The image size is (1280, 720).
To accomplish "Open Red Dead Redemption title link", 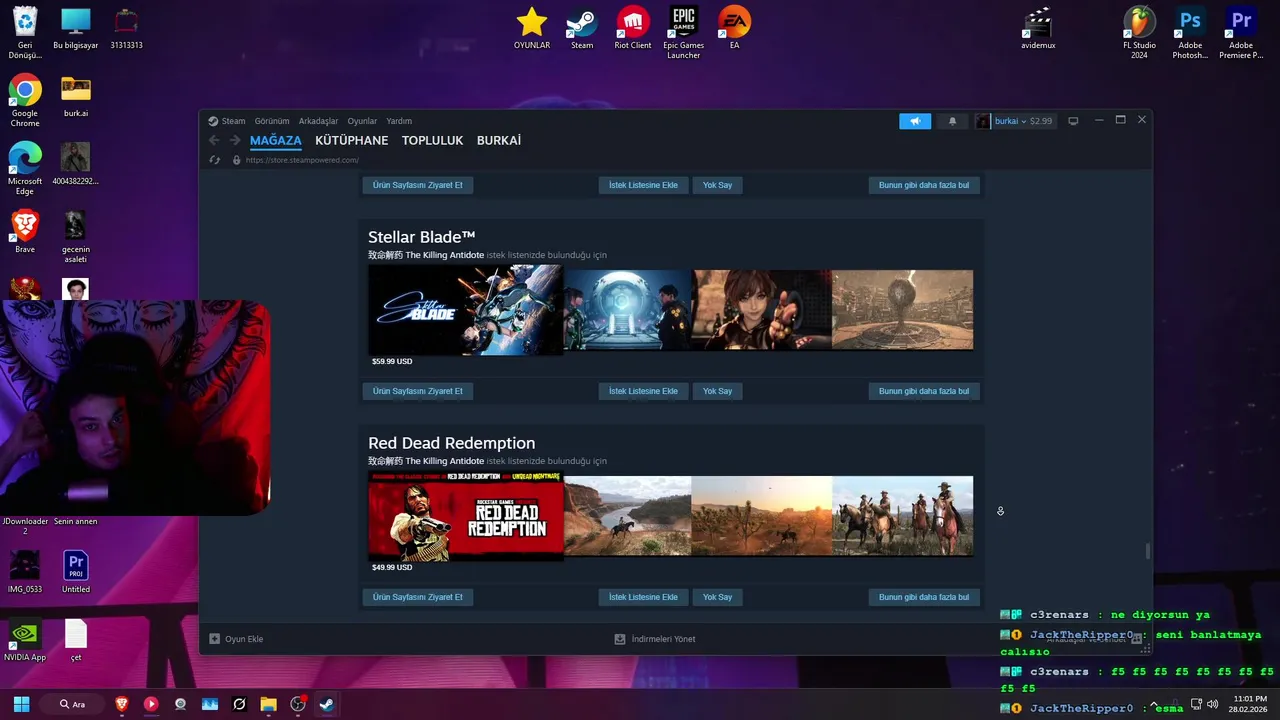I will pyautogui.click(x=451, y=443).
